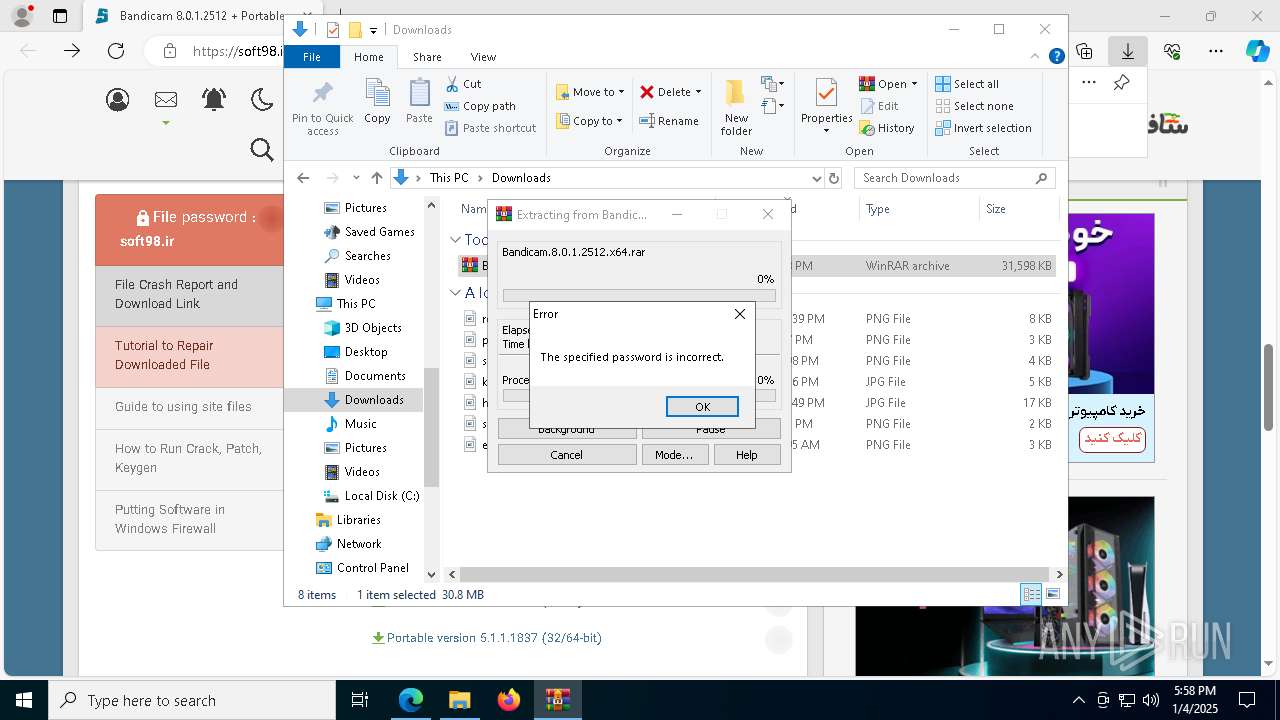Viewport: 1280px width, 720px height.
Task: Select Documents in navigation pane
Action: [x=365, y=376]
